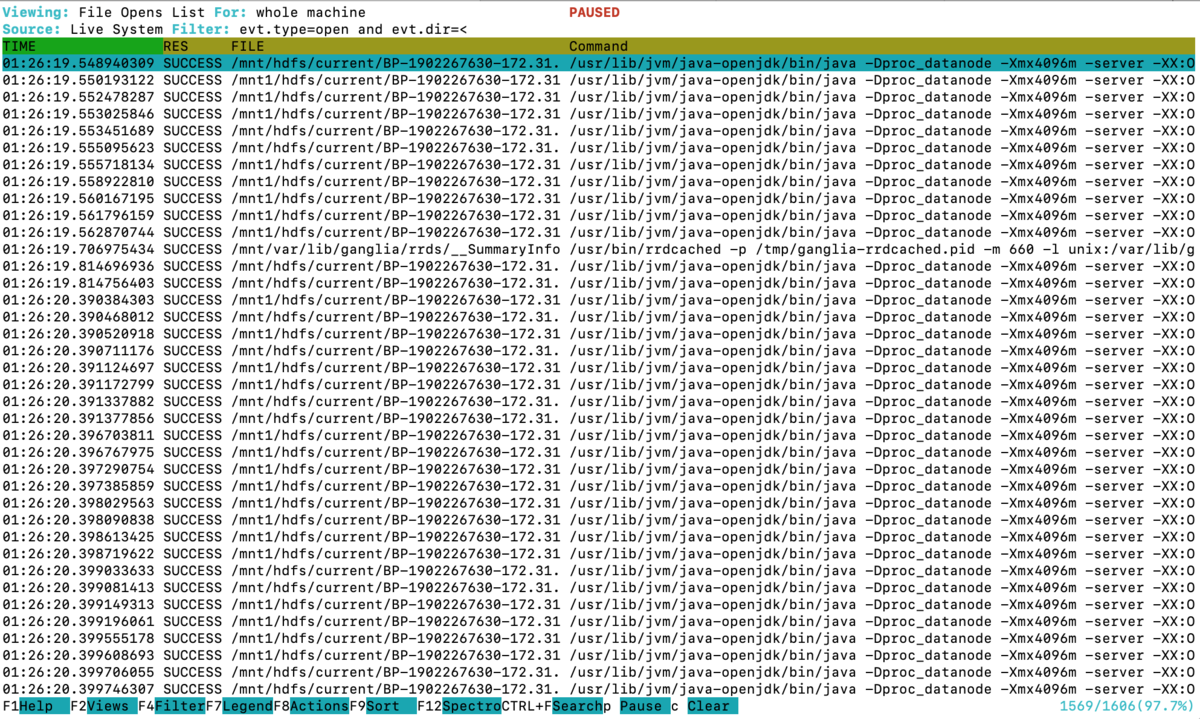1200x719 pixels.
Task: Click the red PAUSED indicator
Action: [x=594, y=12]
